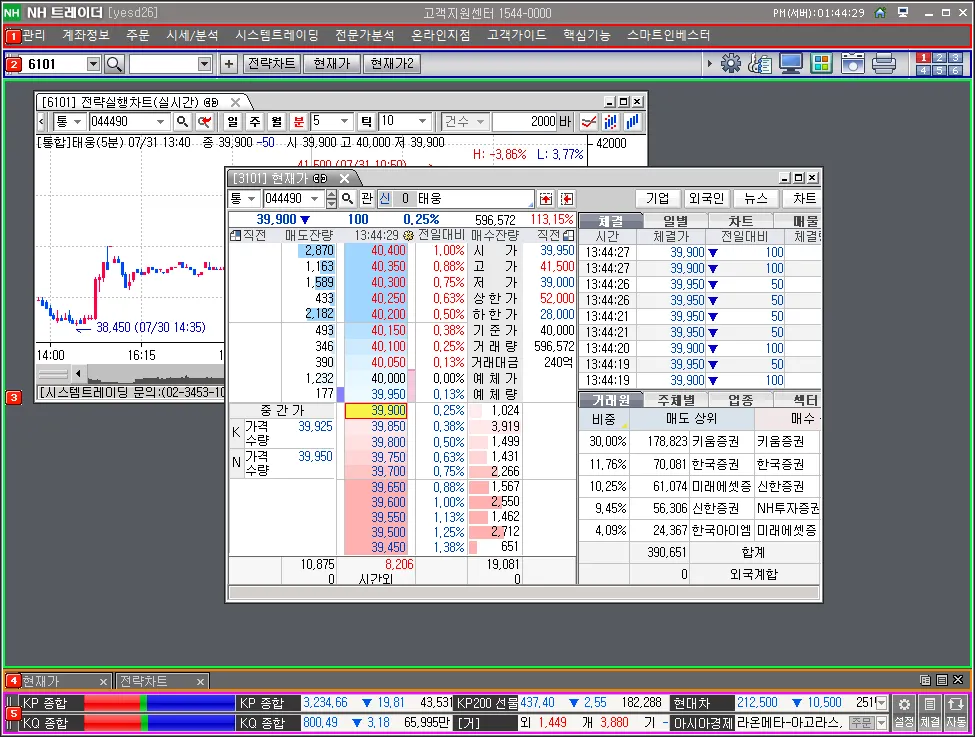The width and height of the screenshot is (975, 737).
Task: Toggle the 일 daily period button in chart
Action: pos(233,121)
